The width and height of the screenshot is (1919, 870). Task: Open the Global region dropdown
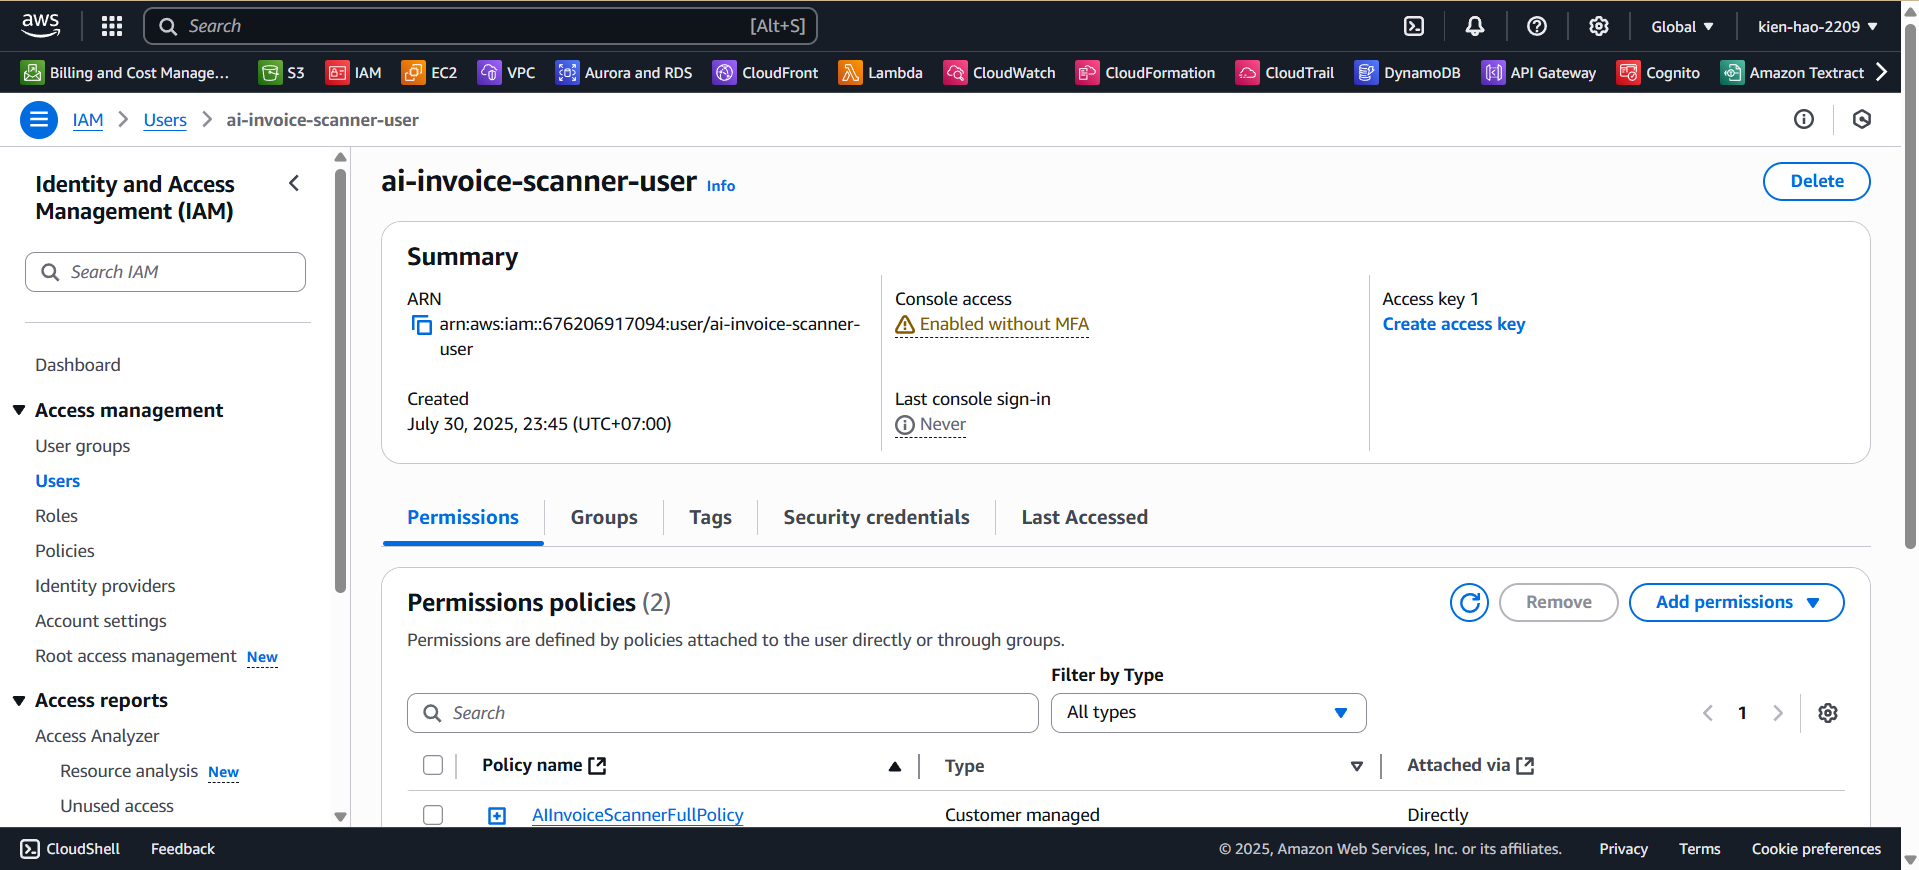[x=1682, y=27]
